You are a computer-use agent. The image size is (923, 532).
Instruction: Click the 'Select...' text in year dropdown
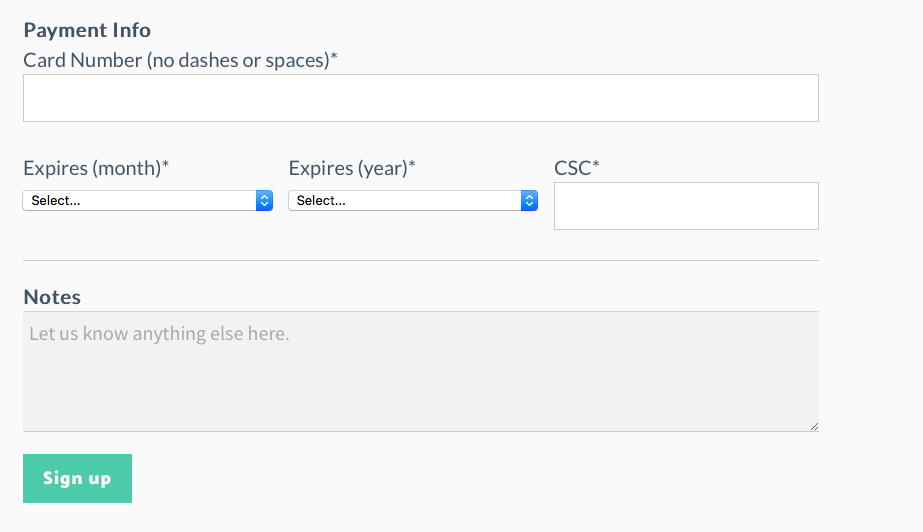coord(321,201)
